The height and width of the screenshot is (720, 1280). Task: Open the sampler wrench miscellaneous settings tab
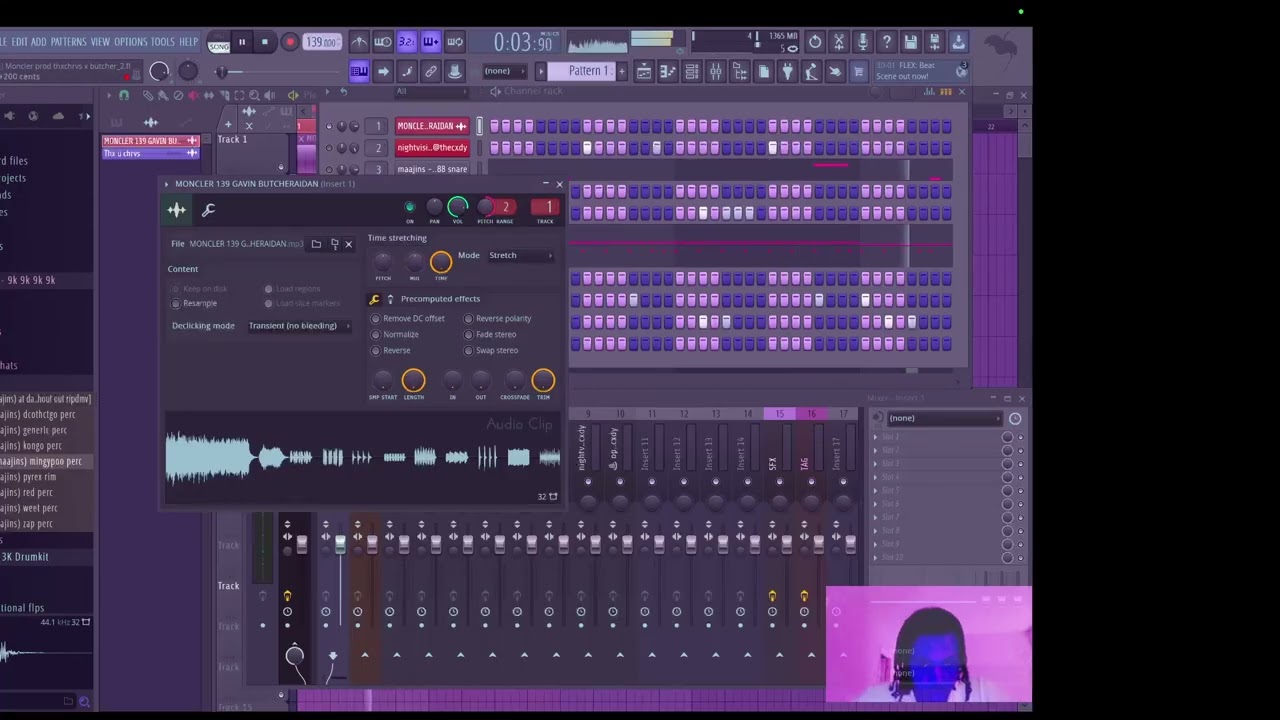[x=208, y=210]
